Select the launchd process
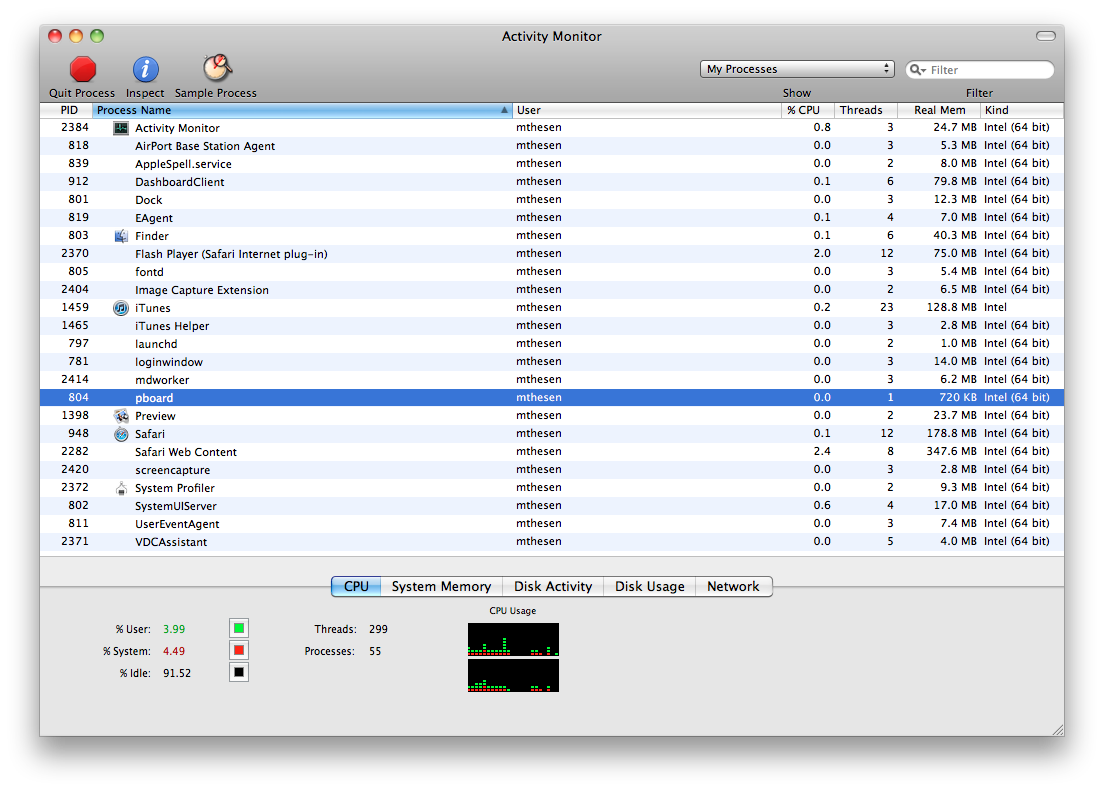This screenshot has height=791, width=1104. [552, 344]
